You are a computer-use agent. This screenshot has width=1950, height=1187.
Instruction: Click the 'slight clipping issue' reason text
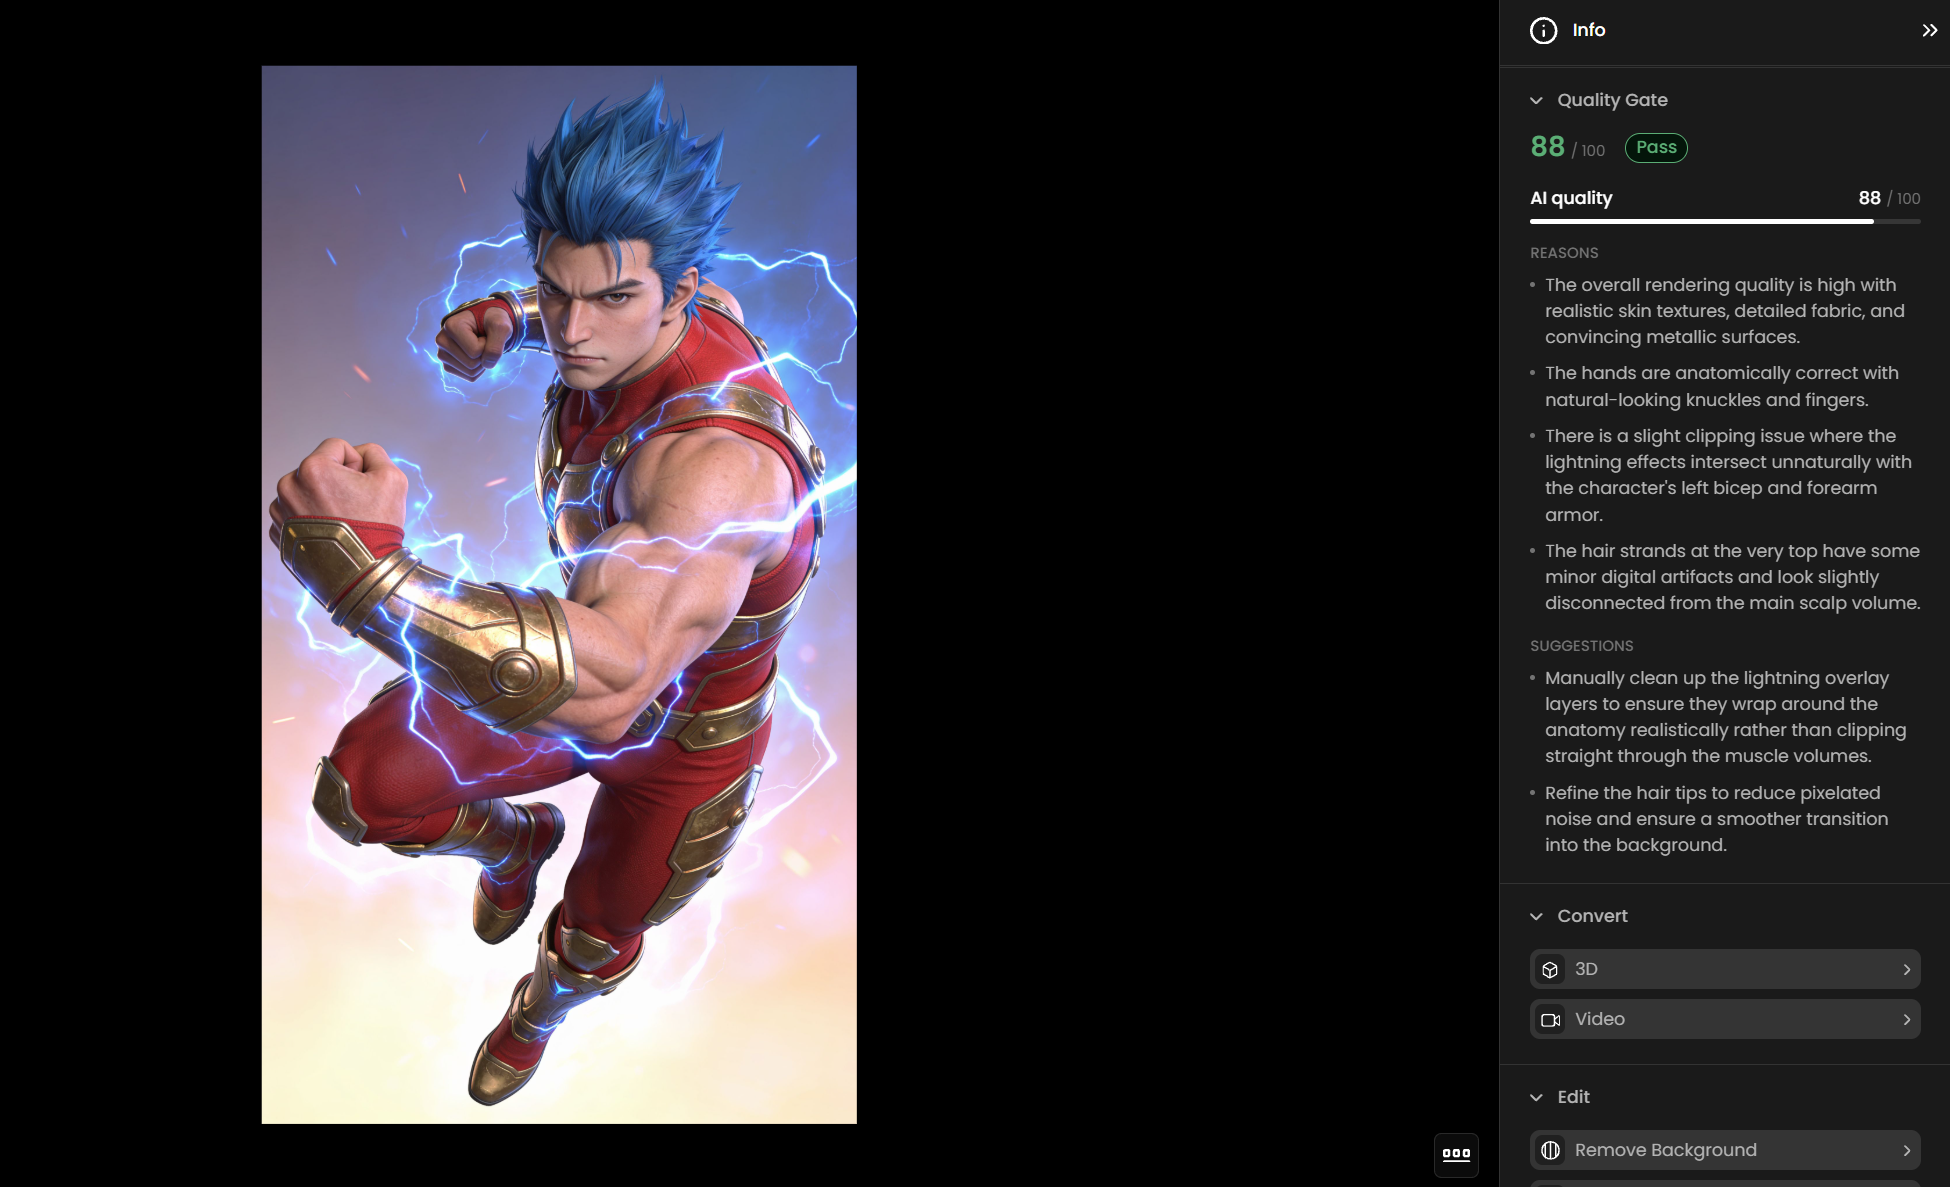[1728, 475]
